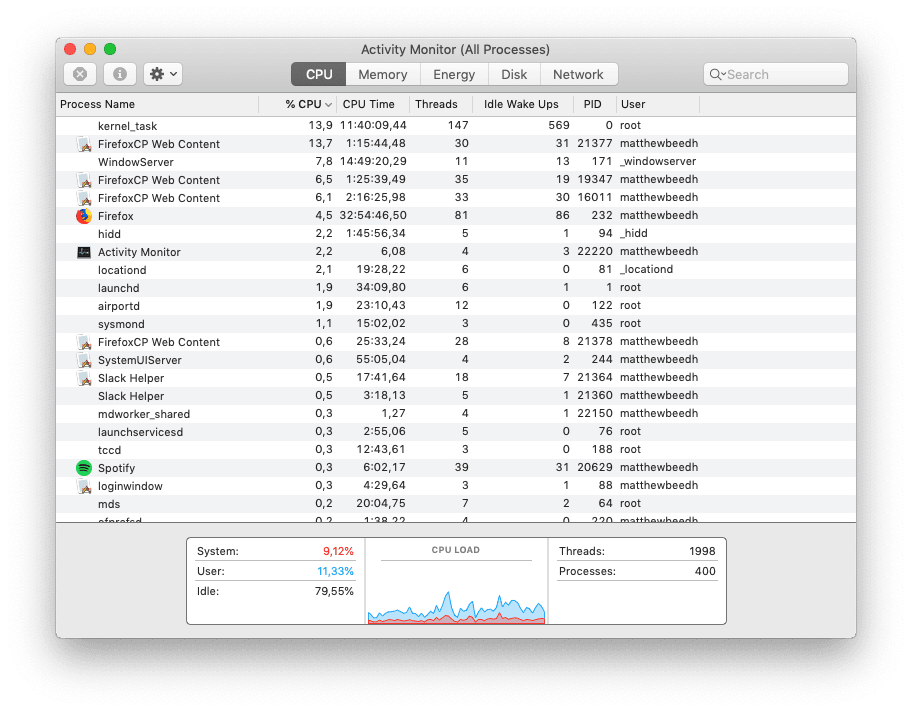
Task: Select the locationd process name
Action: tap(122, 270)
